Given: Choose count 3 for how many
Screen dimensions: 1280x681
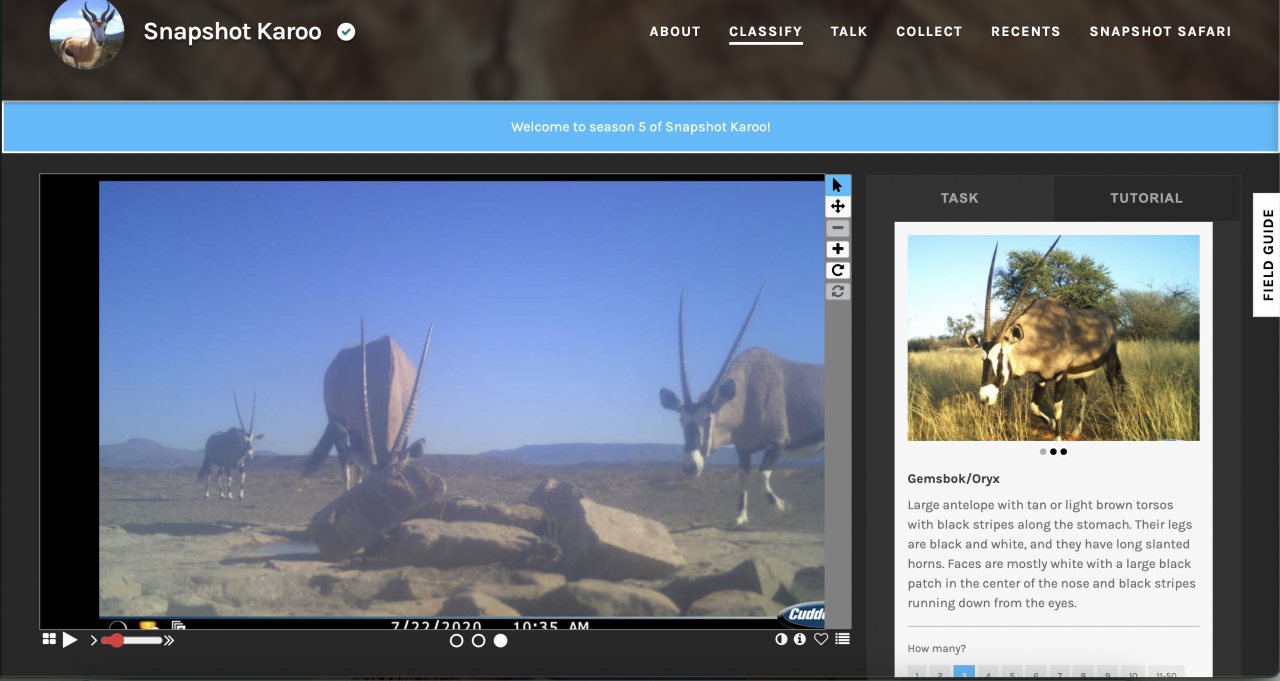Looking at the screenshot, I should [x=964, y=673].
